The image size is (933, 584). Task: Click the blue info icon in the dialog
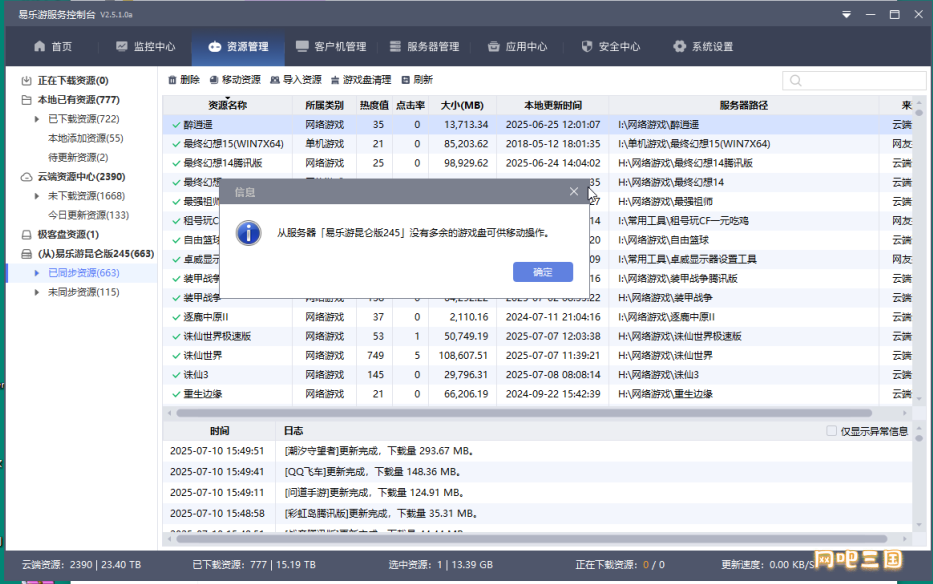(248, 233)
